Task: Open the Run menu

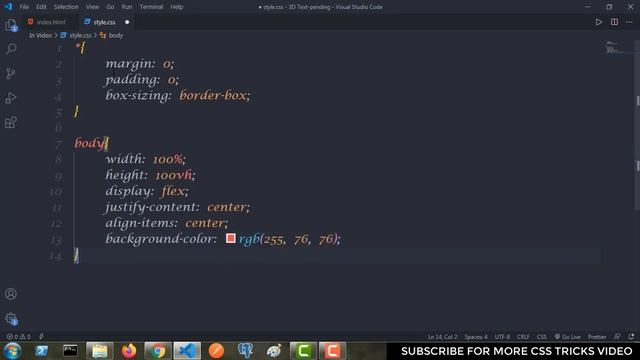Action: click(x=127, y=7)
